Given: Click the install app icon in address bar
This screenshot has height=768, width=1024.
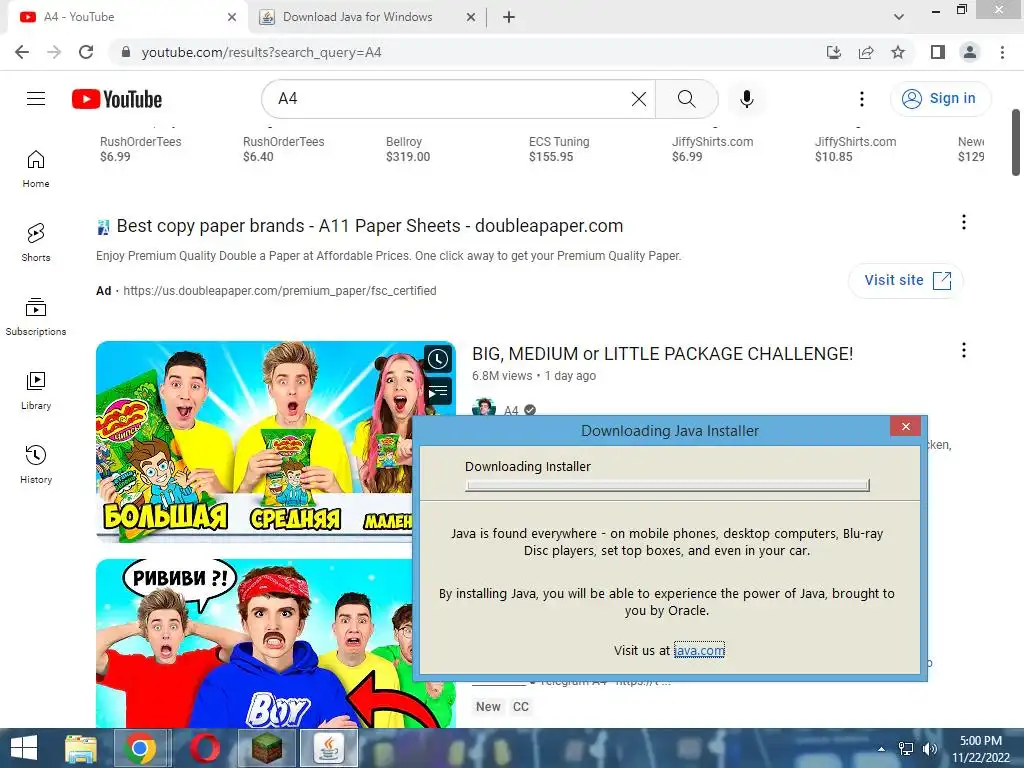Looking at the screenshot, I should [x=834, y=52].
